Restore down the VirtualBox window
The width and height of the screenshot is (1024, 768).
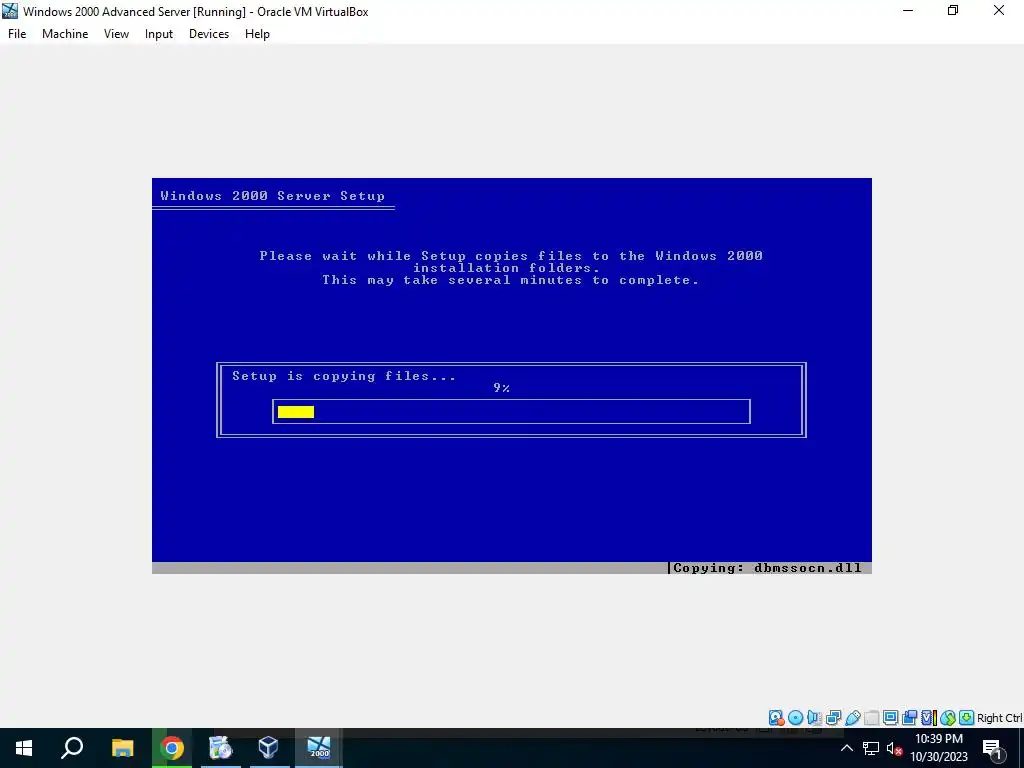point(953,11)
